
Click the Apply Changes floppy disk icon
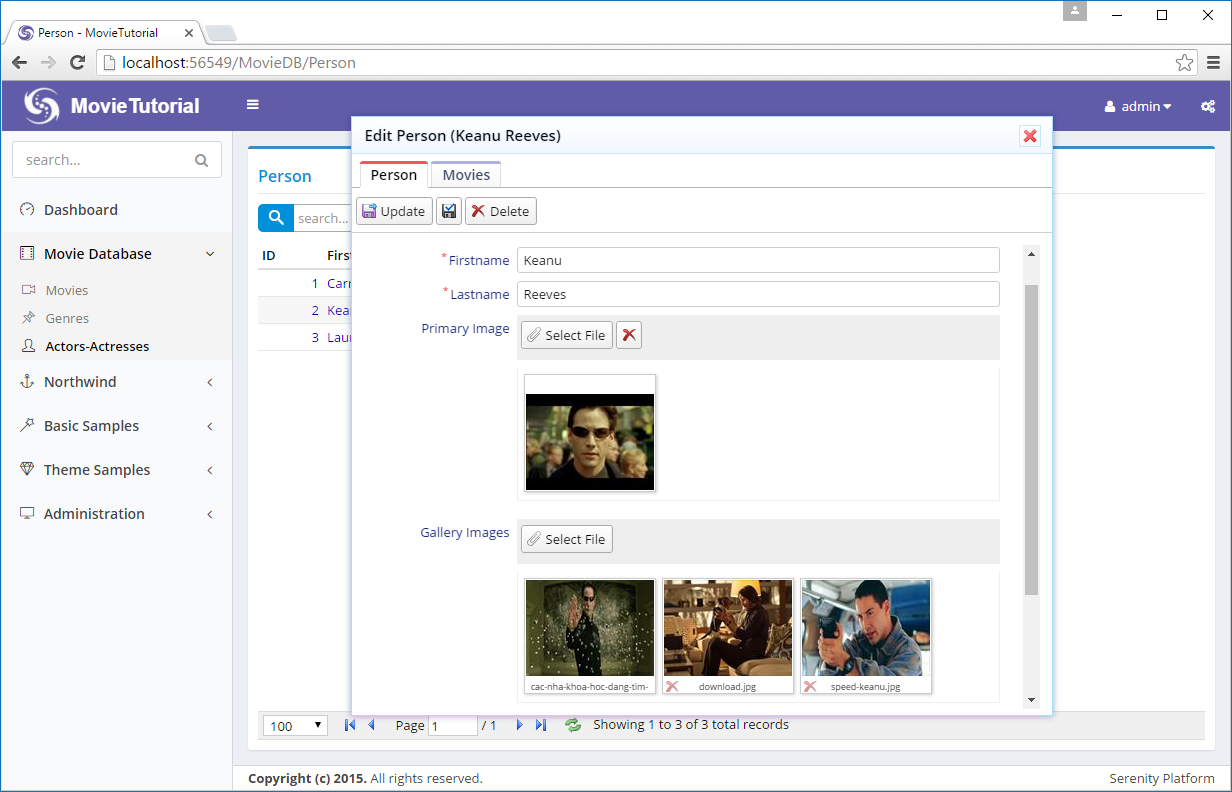pos(449,211)
